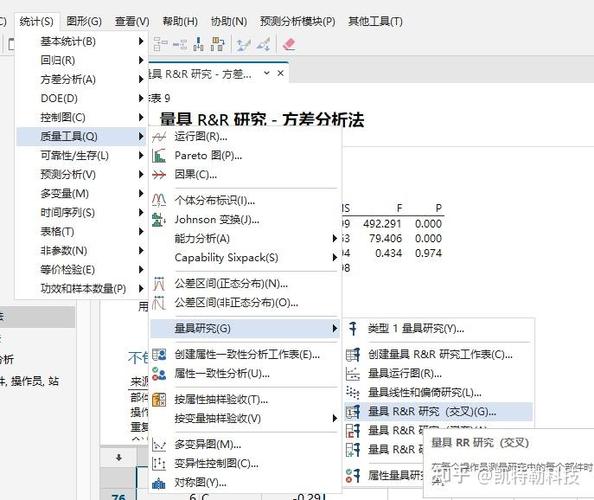Expand Capability Sixpack(S) submenu

click(x=245, y=258)
